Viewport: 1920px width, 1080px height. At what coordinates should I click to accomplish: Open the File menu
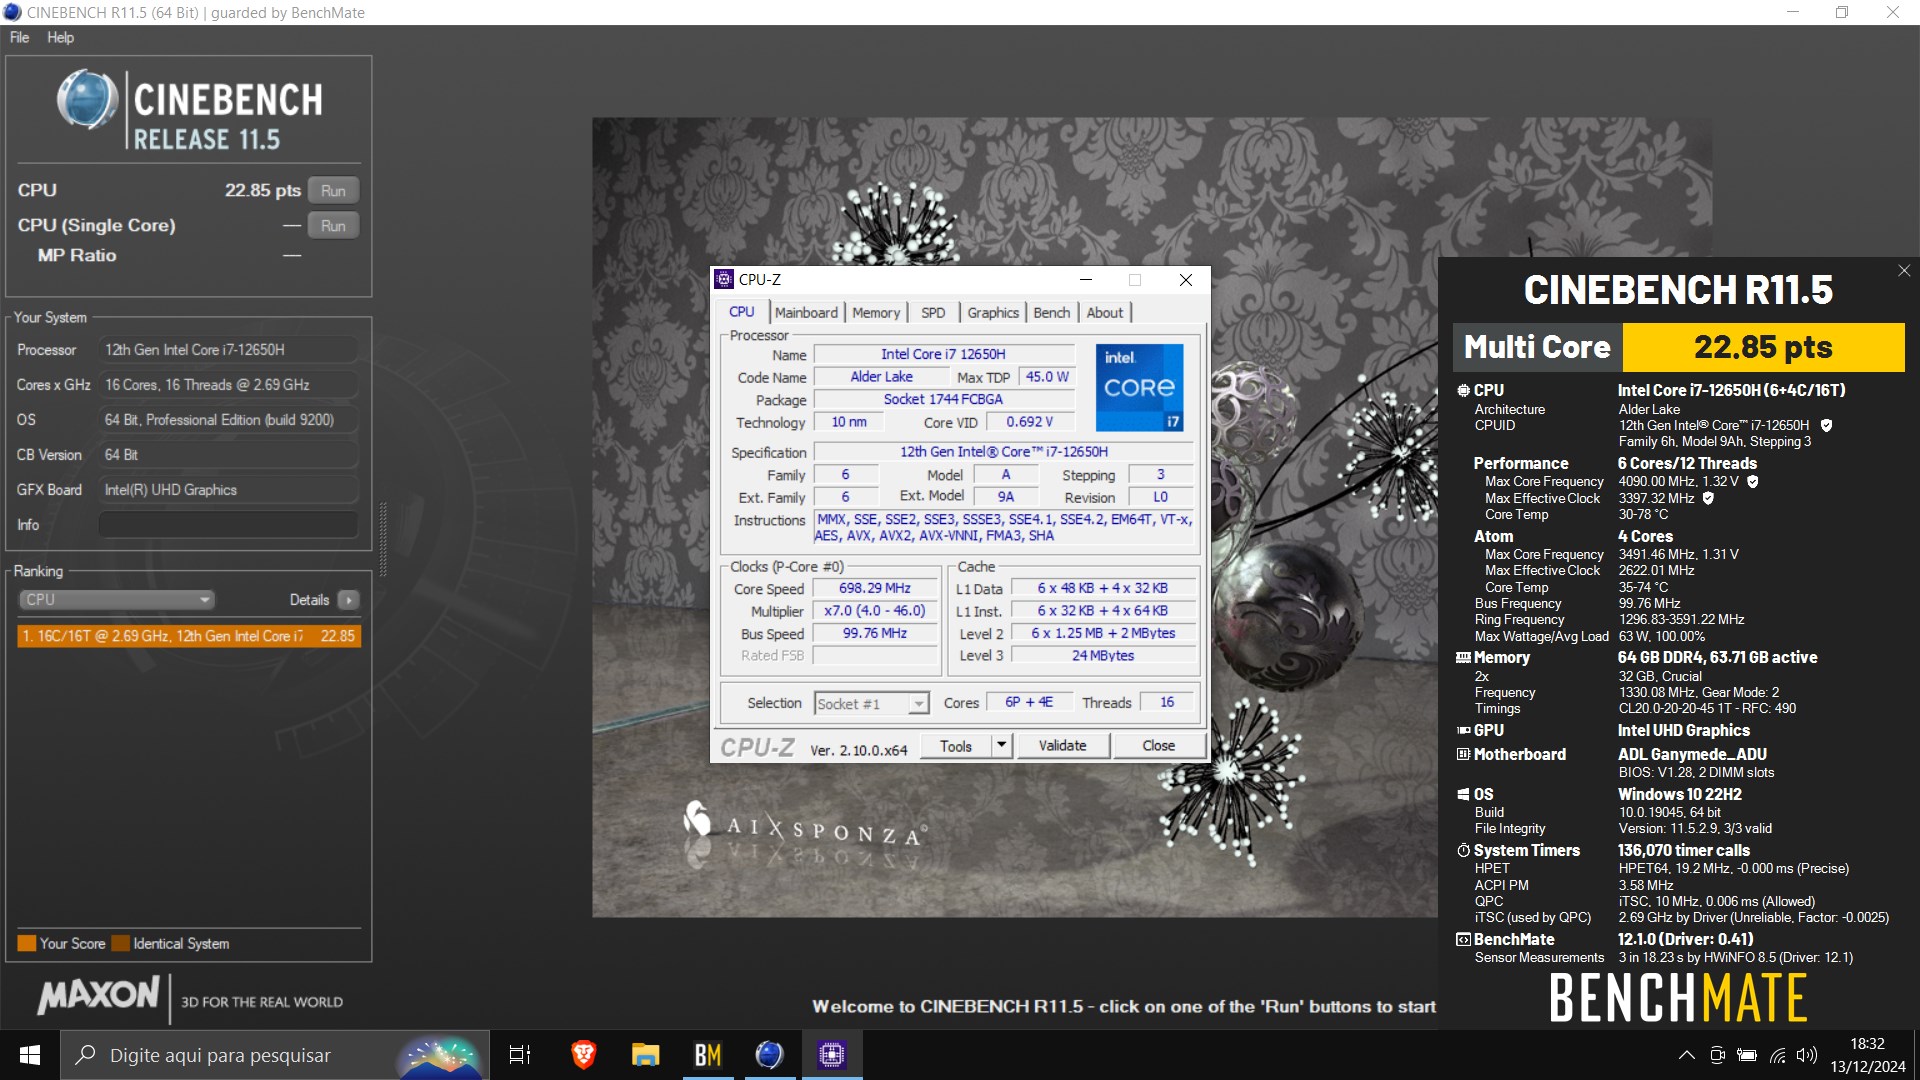(x=19, y=37)
